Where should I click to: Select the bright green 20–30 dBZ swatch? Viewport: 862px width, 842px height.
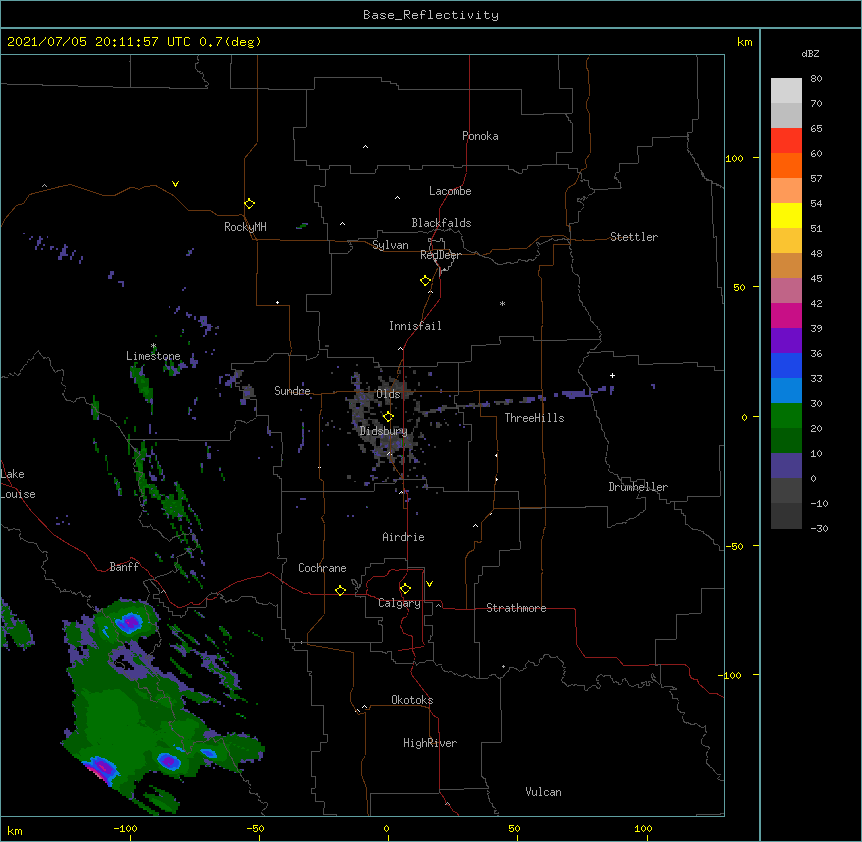point(786,416)
